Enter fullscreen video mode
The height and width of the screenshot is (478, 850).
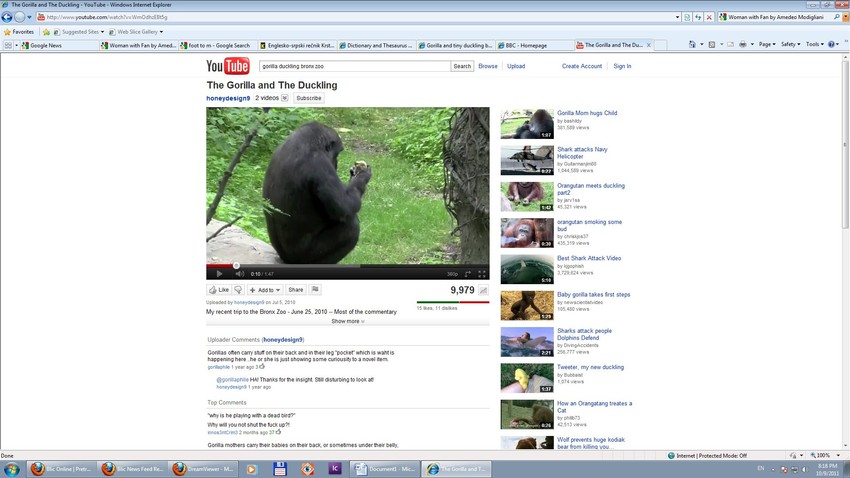click(482, 273)
